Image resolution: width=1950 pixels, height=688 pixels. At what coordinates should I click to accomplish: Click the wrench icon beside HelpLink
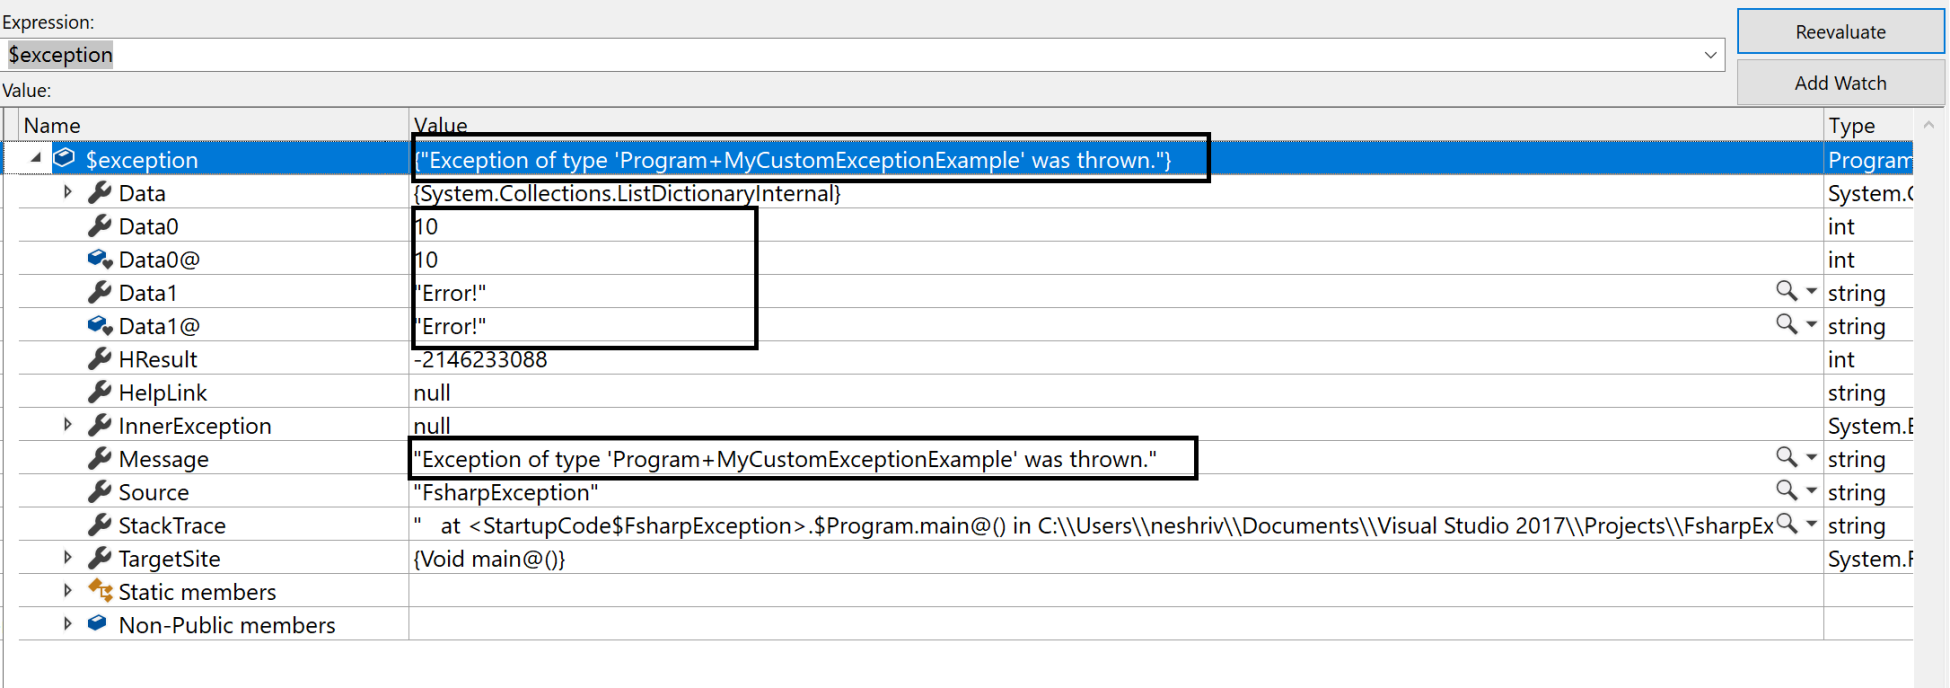click(99, 392)
